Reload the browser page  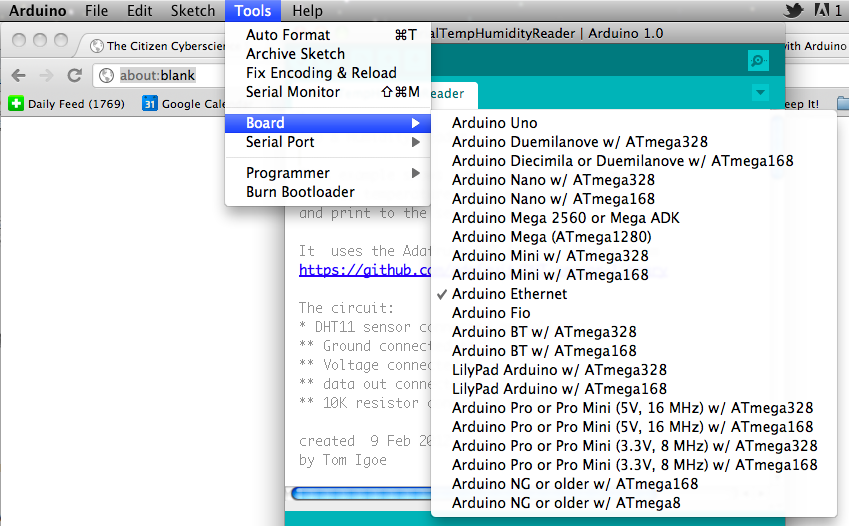tap(75, 75)
